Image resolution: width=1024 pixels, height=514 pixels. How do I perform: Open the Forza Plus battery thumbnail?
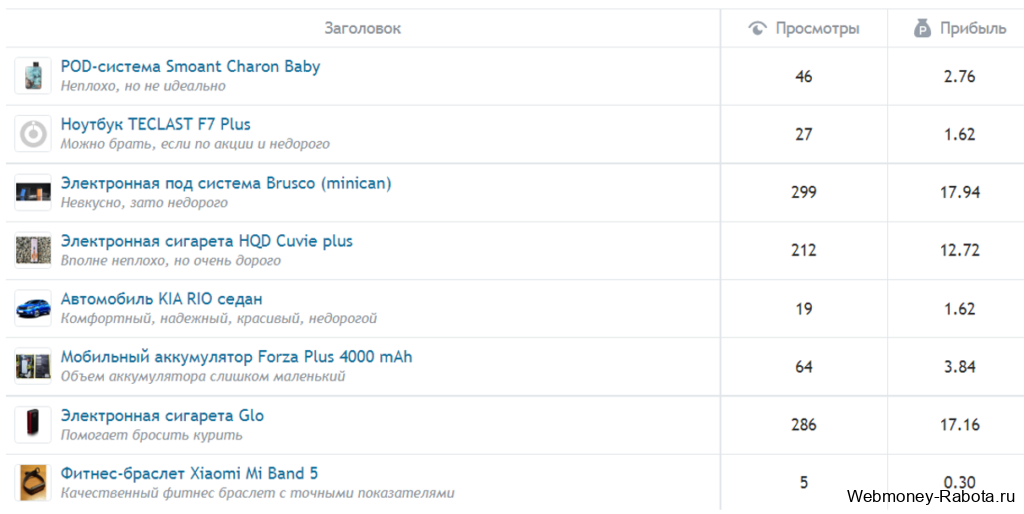click(33, 366)
